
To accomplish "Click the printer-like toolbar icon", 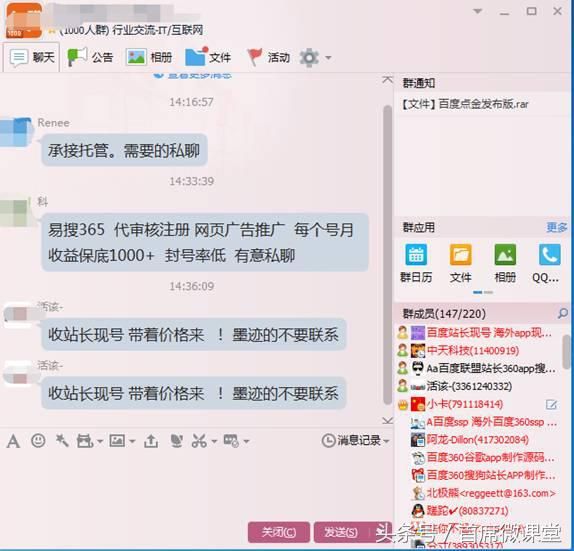I will 85,441.
